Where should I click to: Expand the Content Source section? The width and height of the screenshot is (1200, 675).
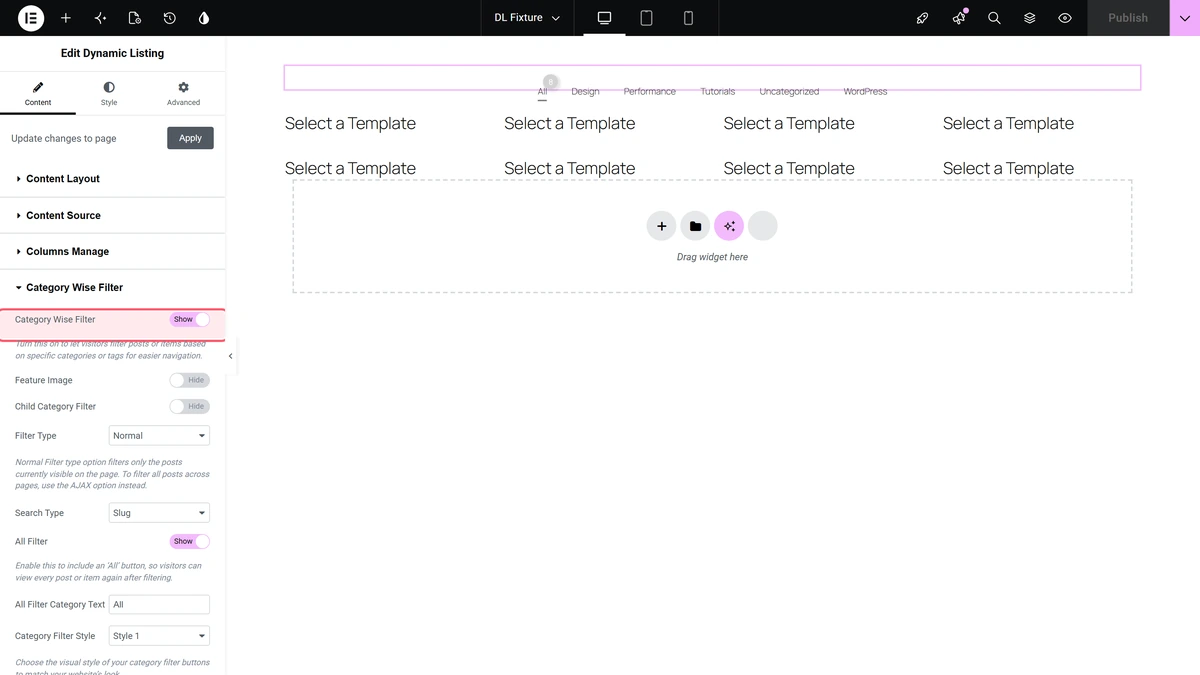coord(112,215)
